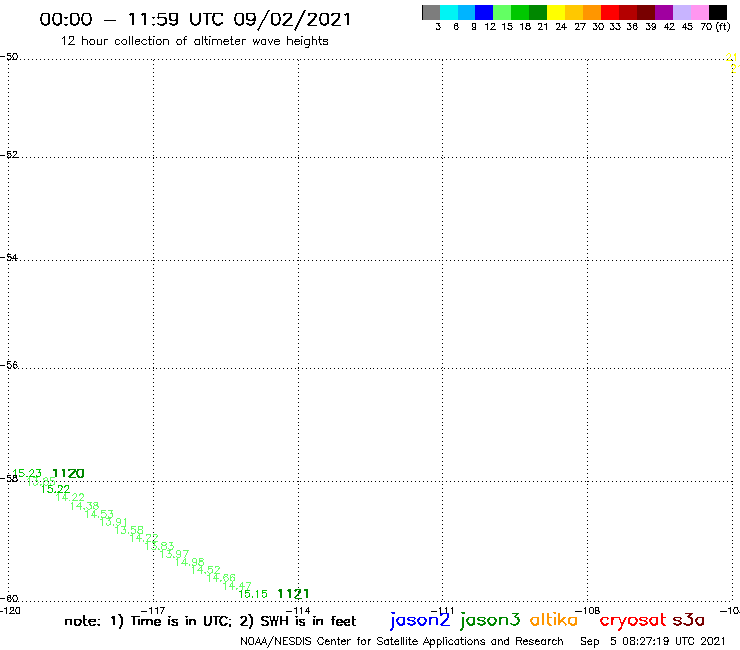Click the longitude axis label -117
The width and height of the screenshot is (740, 650).
pos(153,610)
